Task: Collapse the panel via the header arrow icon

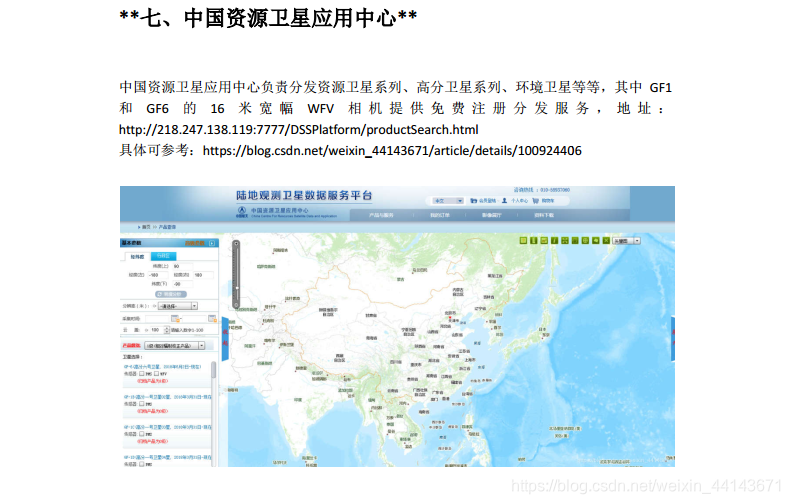Action: (x=212, y=243)
